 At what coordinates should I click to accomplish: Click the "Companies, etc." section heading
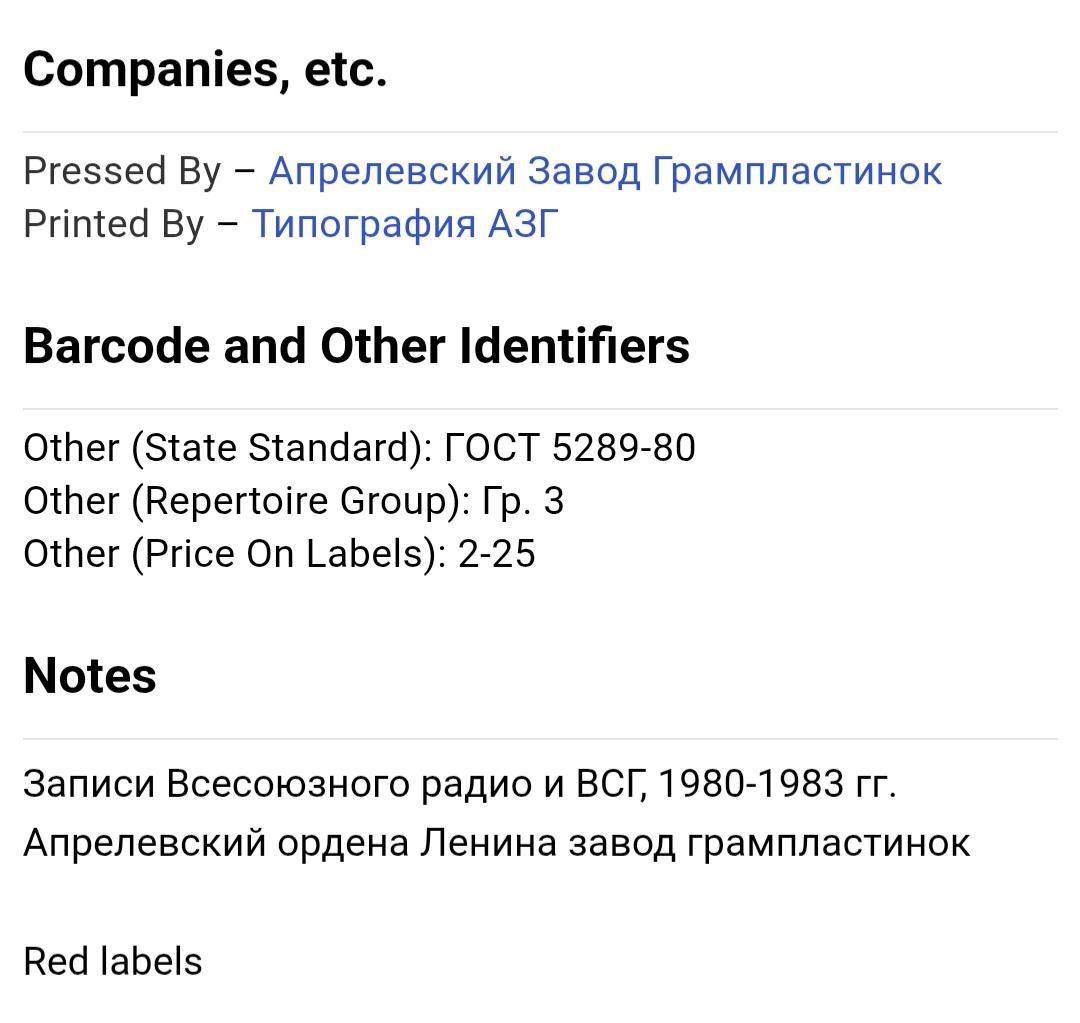coord(205,69)
